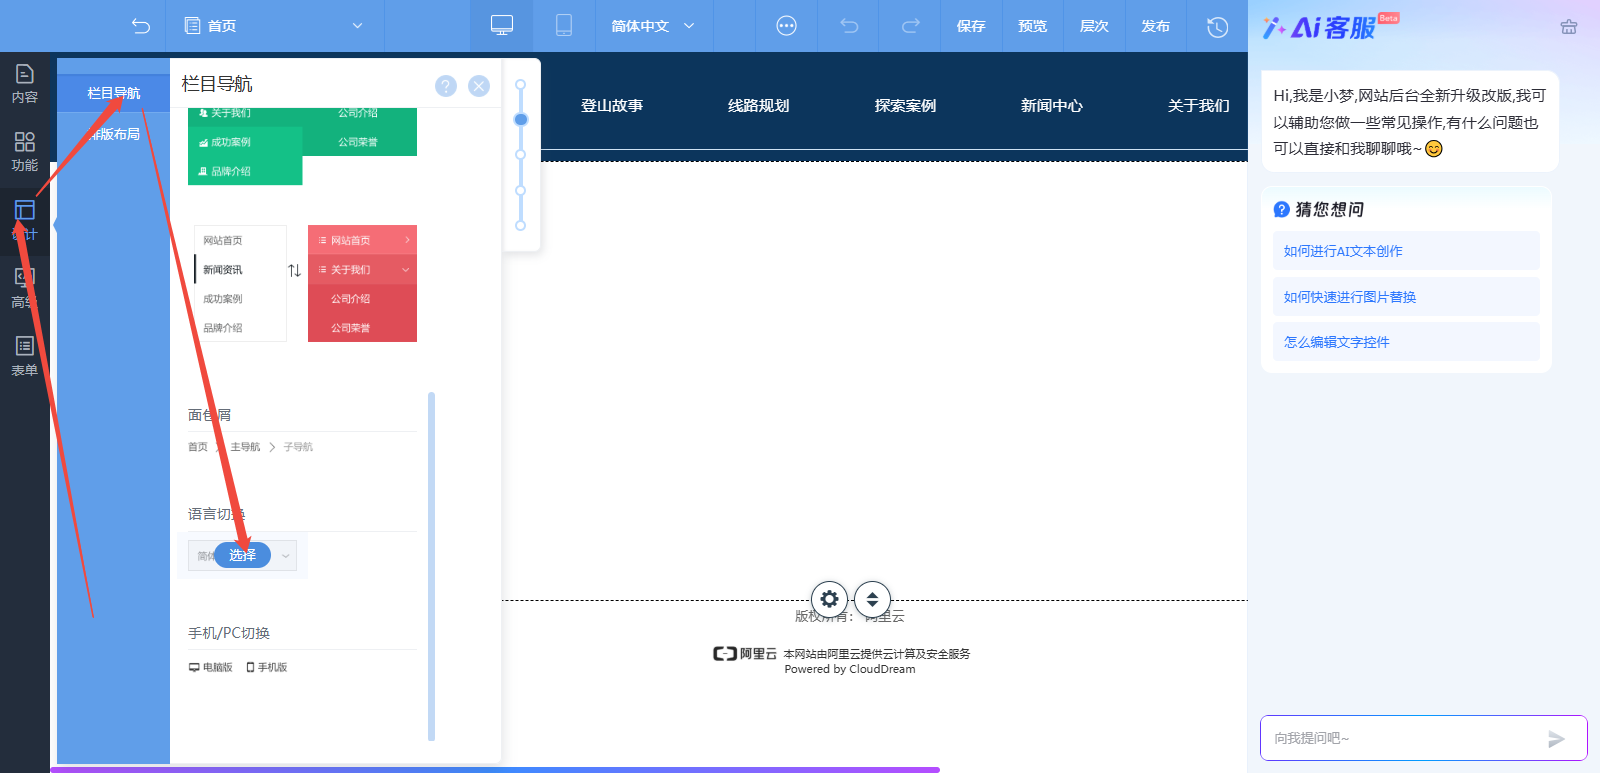Select the 电脑版 desktop version option
Image resolution: width=1600 pixels, height=773 pixels.
click(x=211, y=667)
